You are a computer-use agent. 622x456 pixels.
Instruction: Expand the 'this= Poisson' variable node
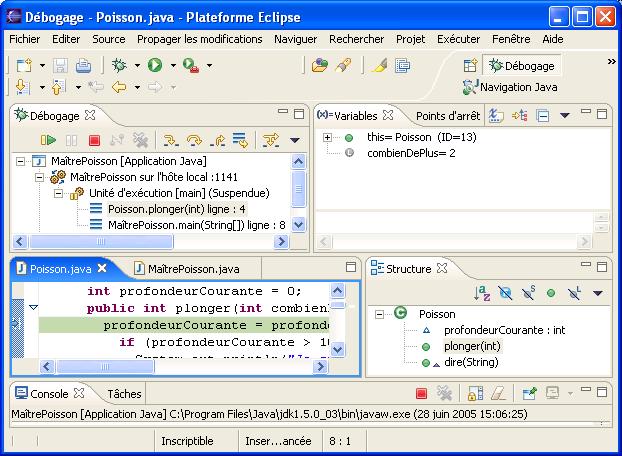coord(327,137)
